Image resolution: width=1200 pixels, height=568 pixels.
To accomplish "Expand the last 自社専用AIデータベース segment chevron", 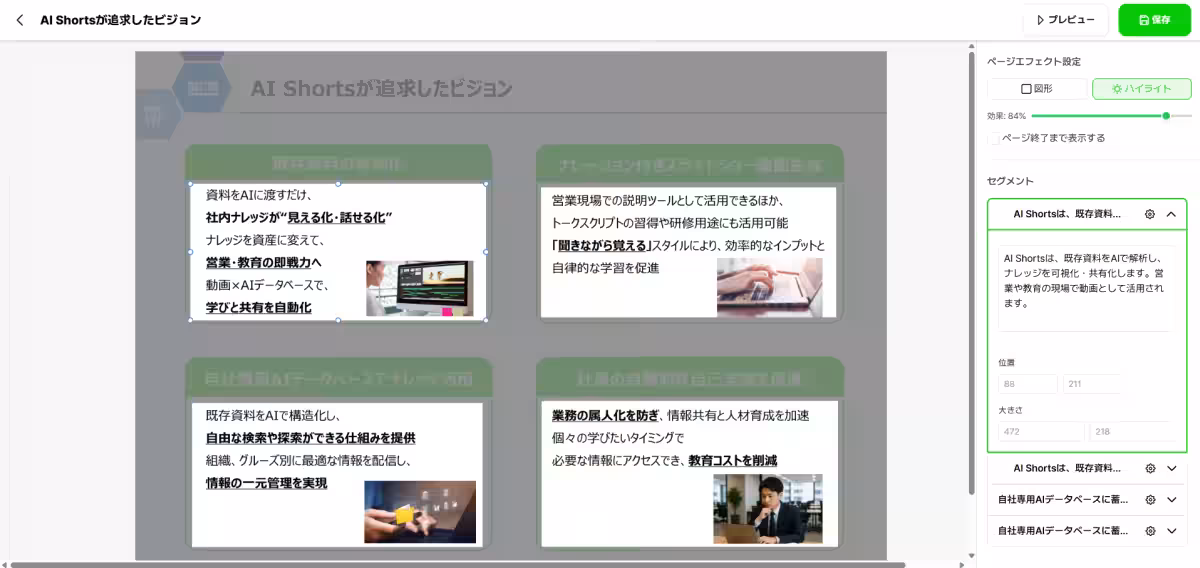I will coord(1172,530).
